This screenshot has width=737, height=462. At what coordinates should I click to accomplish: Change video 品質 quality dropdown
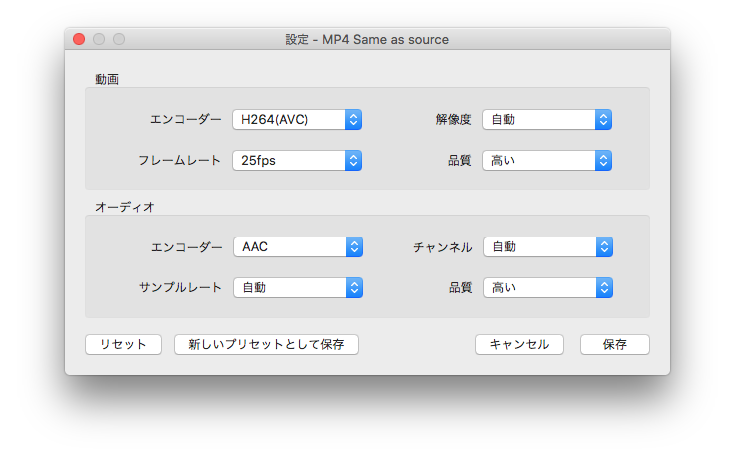point(546,160)
